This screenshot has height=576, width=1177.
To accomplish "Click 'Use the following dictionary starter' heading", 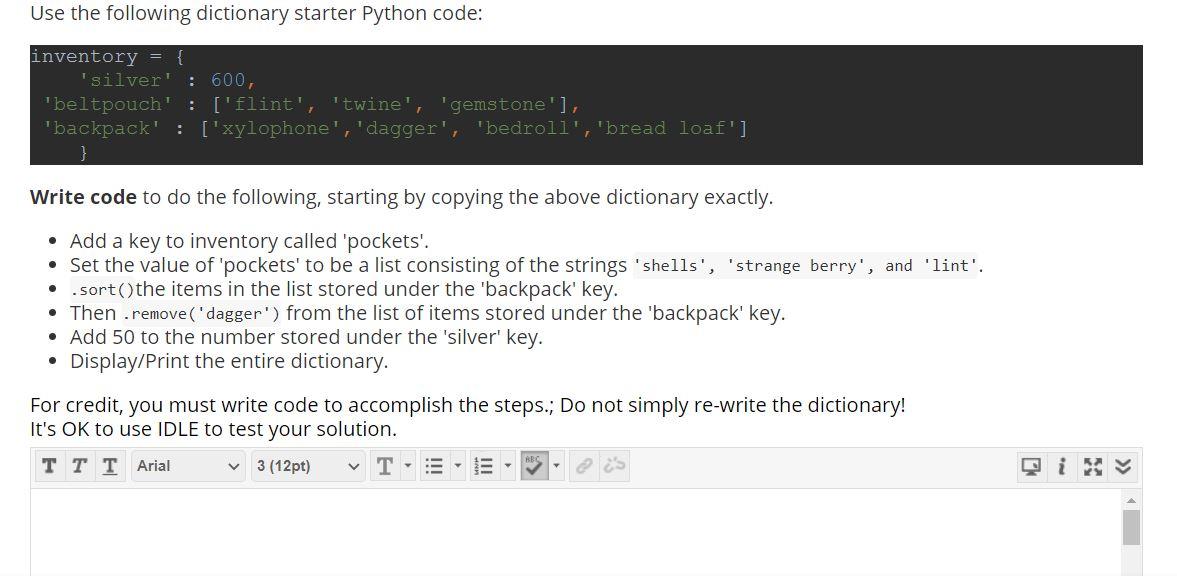I will click(256, 14).
